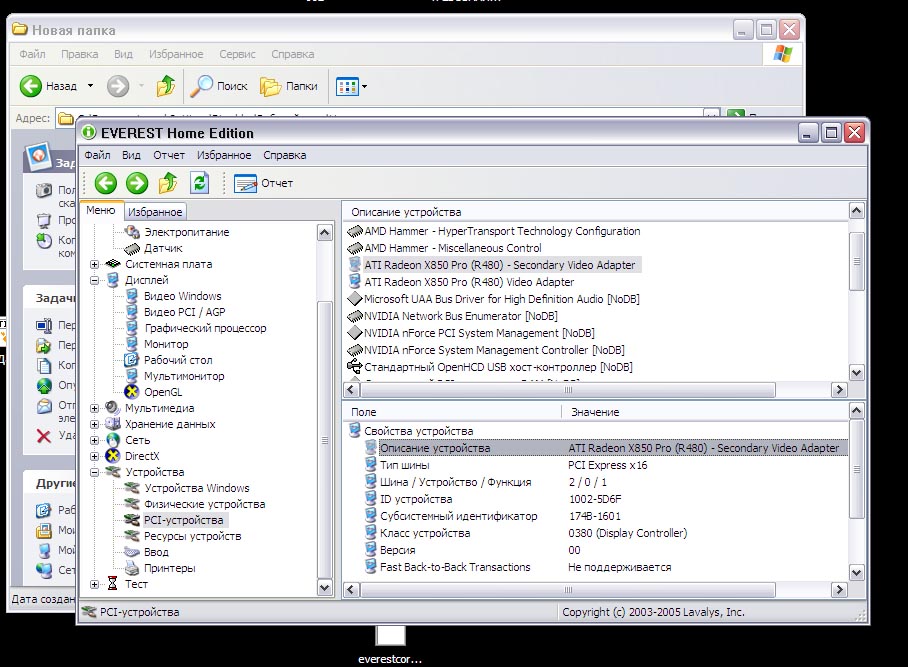
Task: Select Датчик sensor tree item
Action: click(x=163, y=248)
